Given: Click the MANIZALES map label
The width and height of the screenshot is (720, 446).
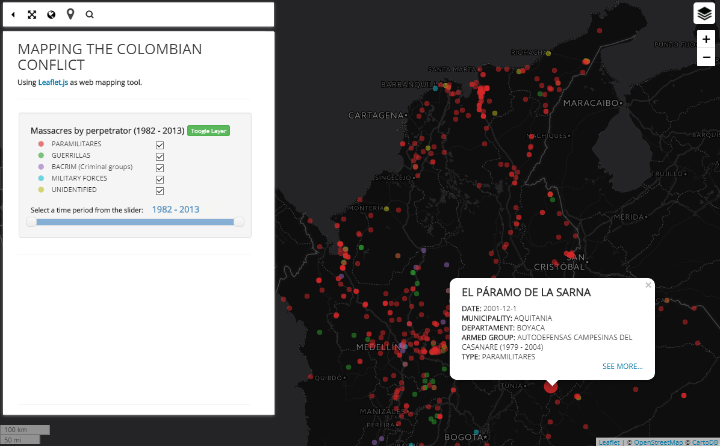Looking at the screenshot, I should (381, 411).
